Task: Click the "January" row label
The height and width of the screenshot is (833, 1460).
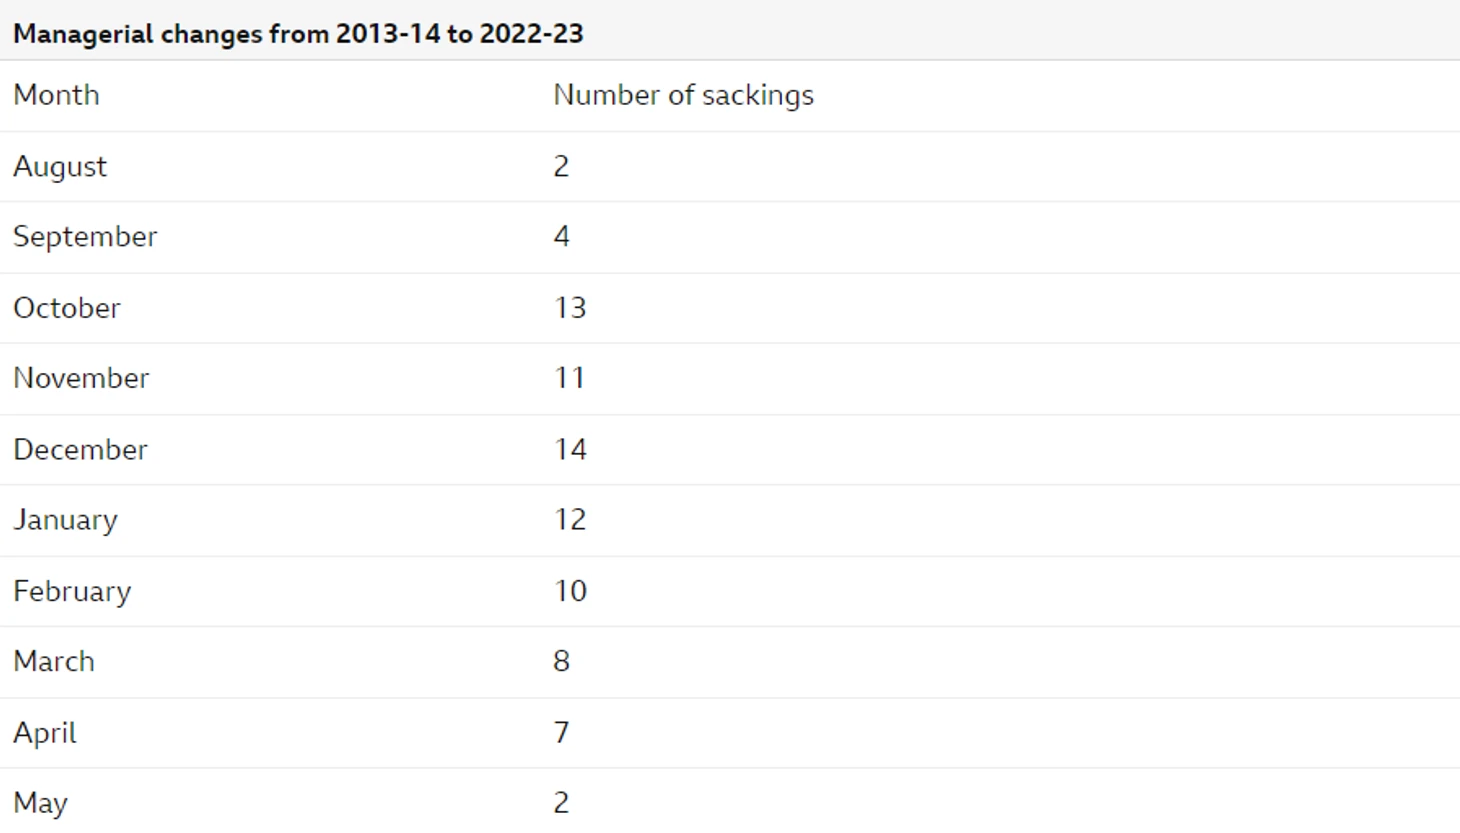Action: pyautogui.click(x=65, y=521)
